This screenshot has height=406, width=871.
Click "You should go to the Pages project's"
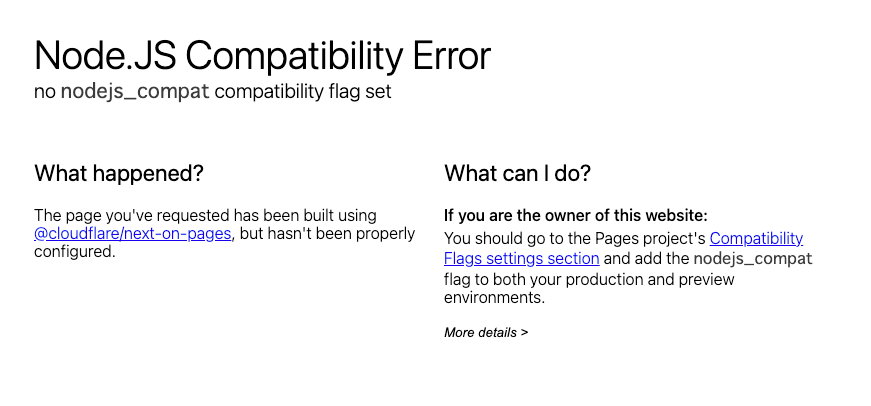click(x=575, y=238)
